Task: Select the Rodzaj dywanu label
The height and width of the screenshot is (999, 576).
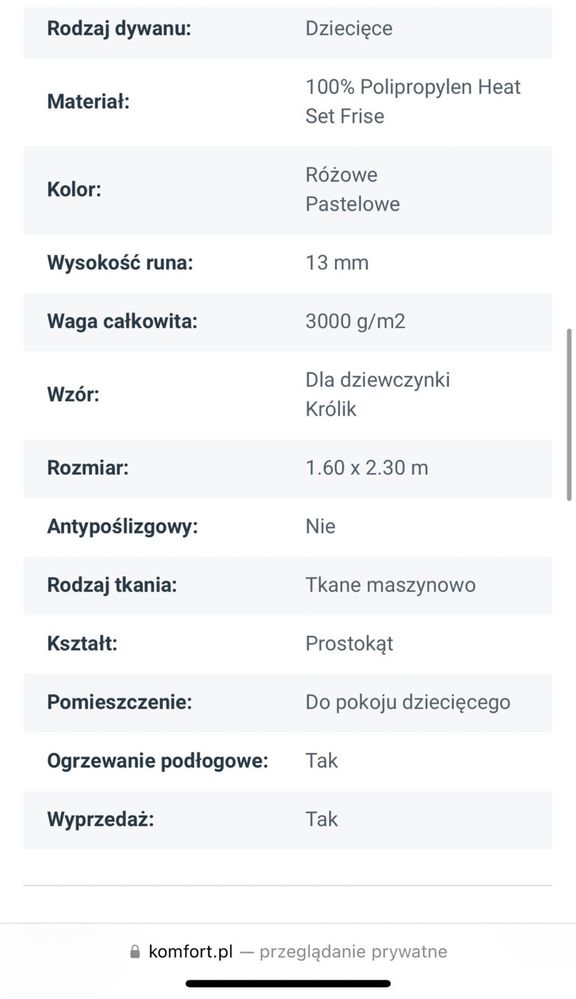Action: pyautogui.click(x=119, y=29)
